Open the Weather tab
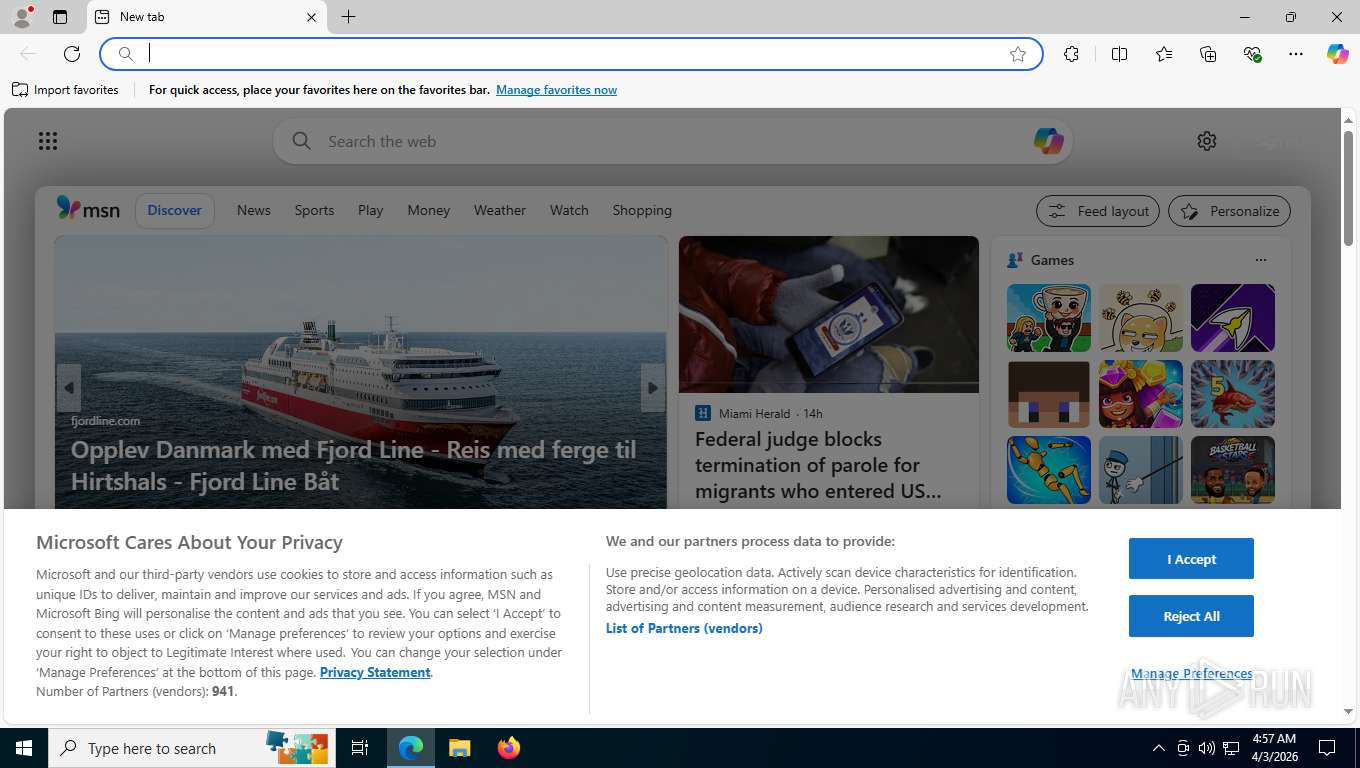Image resolution: width=1360 pixels, height=768 pixels. tap(500, 210)
